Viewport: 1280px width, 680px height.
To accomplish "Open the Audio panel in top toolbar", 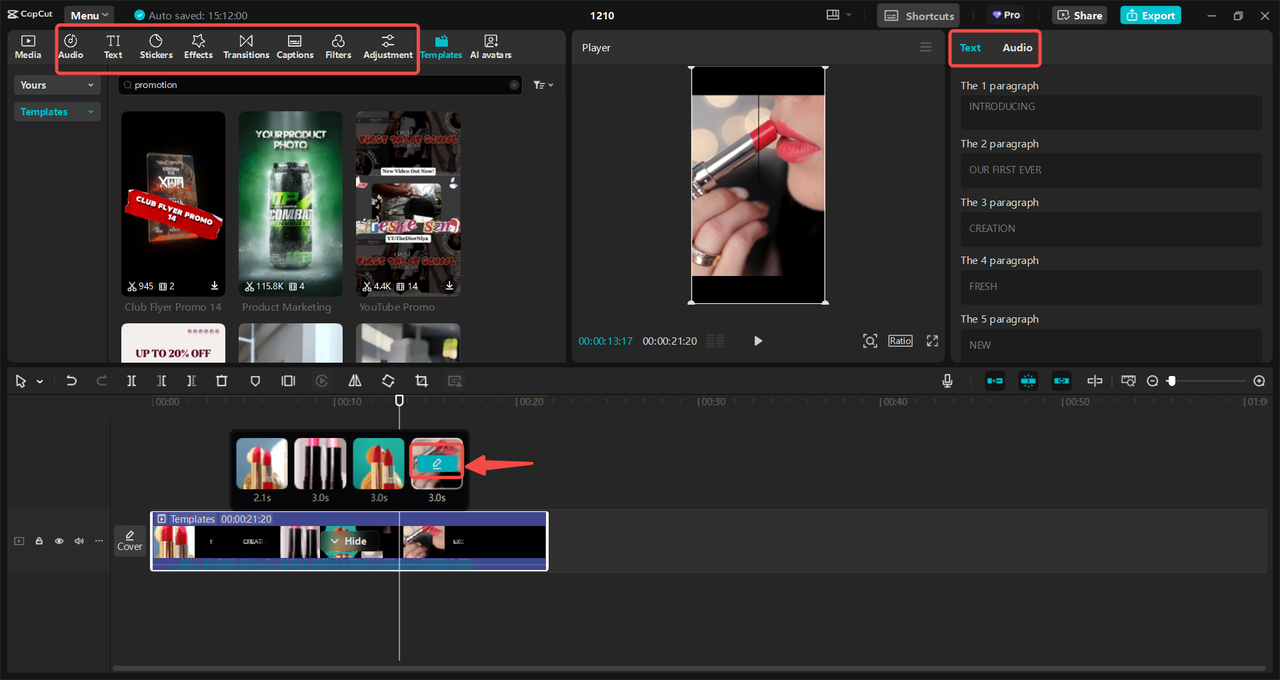I will point(70,46).
